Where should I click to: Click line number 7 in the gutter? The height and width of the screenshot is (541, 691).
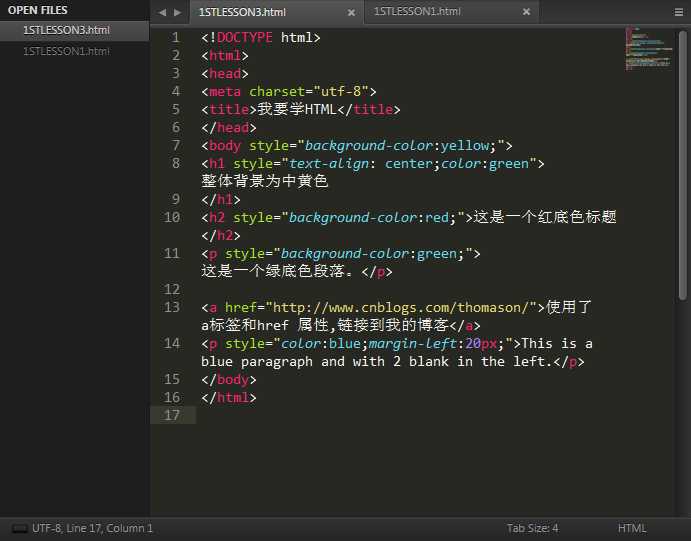(175, 145)
